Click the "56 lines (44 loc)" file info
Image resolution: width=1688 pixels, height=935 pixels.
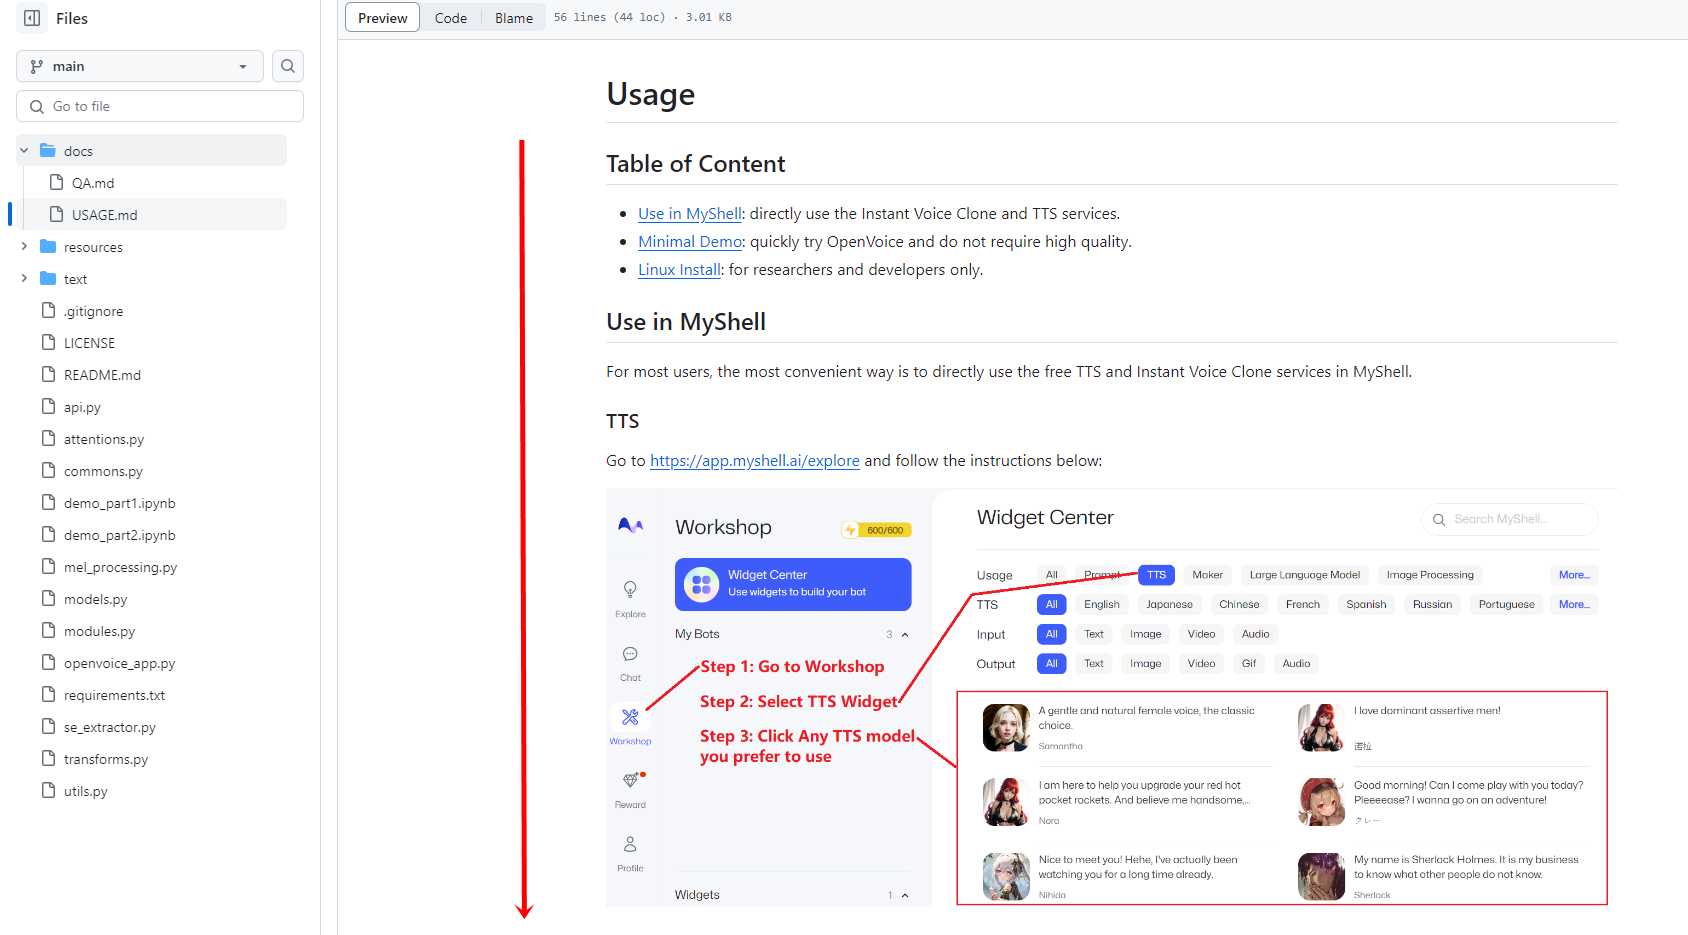[x=609, y=17]
